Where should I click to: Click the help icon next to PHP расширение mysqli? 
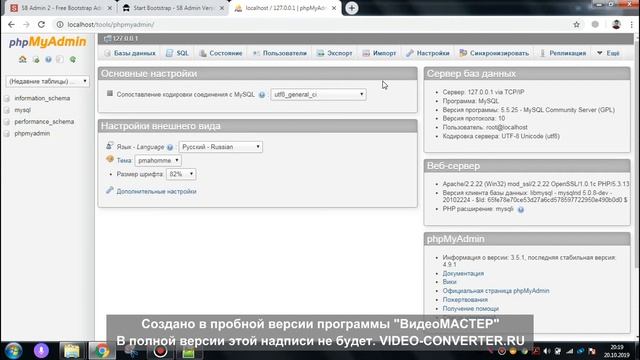(520, 209)
